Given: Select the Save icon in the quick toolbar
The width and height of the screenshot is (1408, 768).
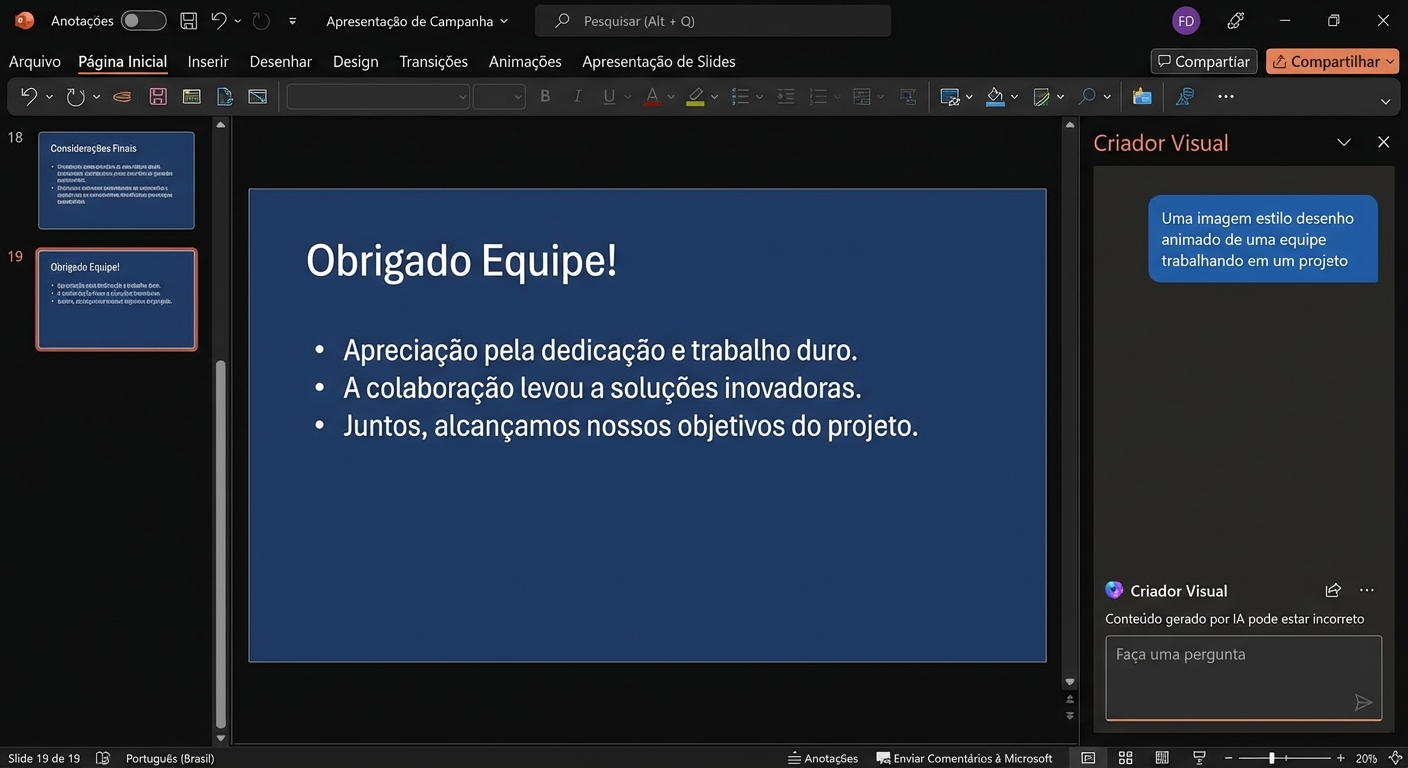Looking at the screenshot, I should 187,19.
